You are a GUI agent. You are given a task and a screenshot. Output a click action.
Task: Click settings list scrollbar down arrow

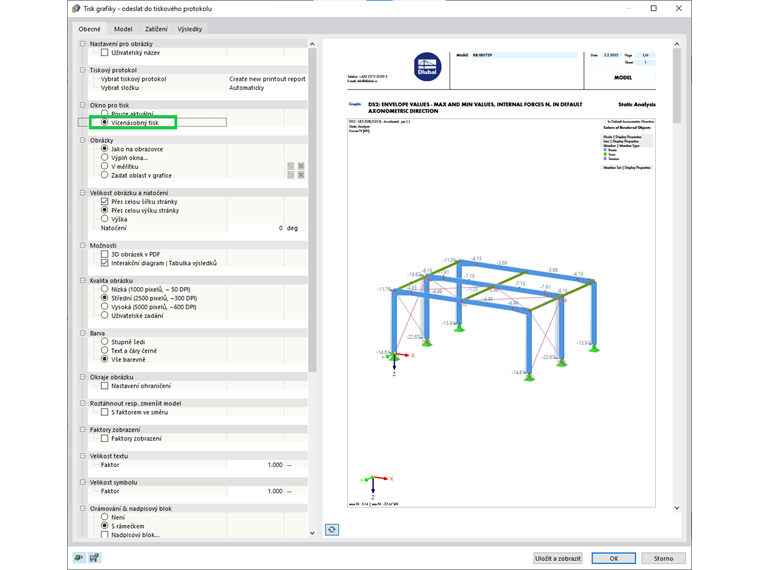312,533
